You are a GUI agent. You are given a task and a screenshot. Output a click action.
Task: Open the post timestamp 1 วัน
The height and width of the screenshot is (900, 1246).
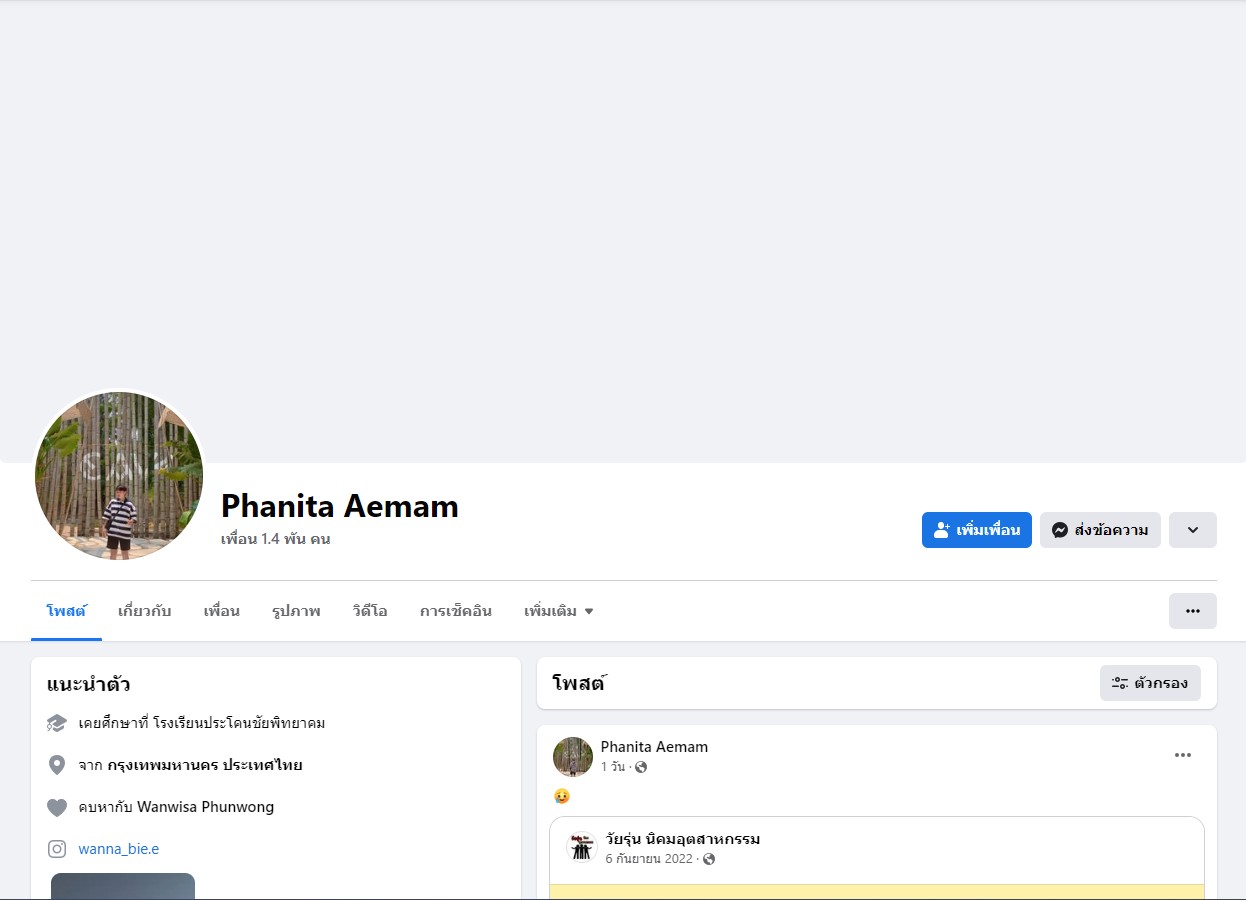point(613,767)
